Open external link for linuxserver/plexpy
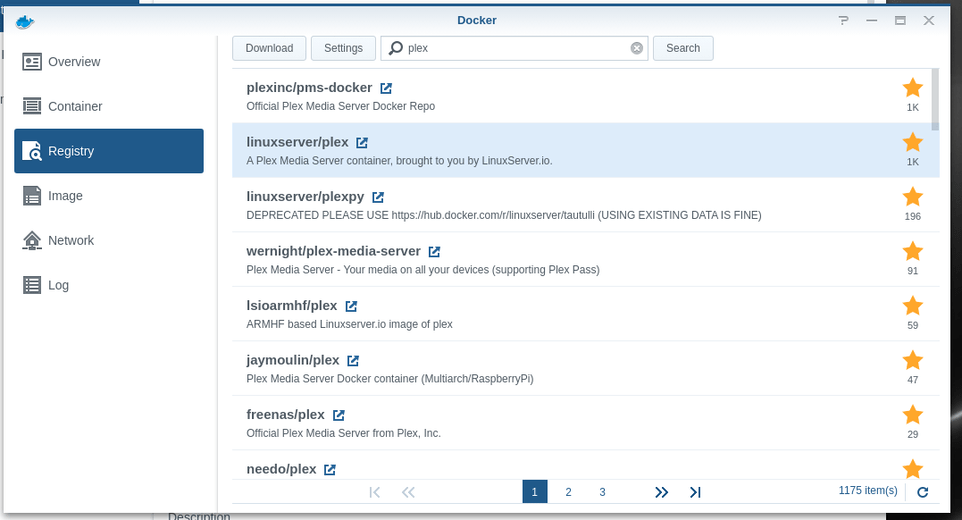This screenshot has height=520, width=962. 378,197
